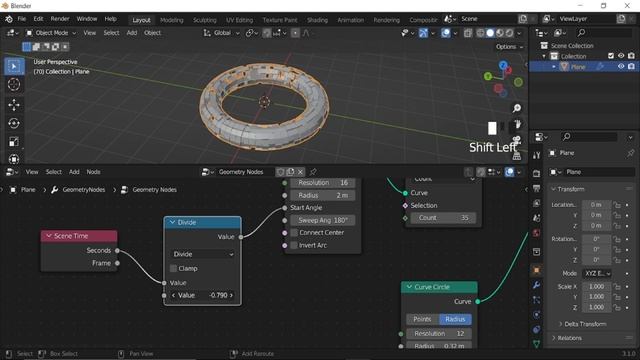Expand the Plane object in outliner
Viewport: 640px width, 360px height.
click(554, 67)
